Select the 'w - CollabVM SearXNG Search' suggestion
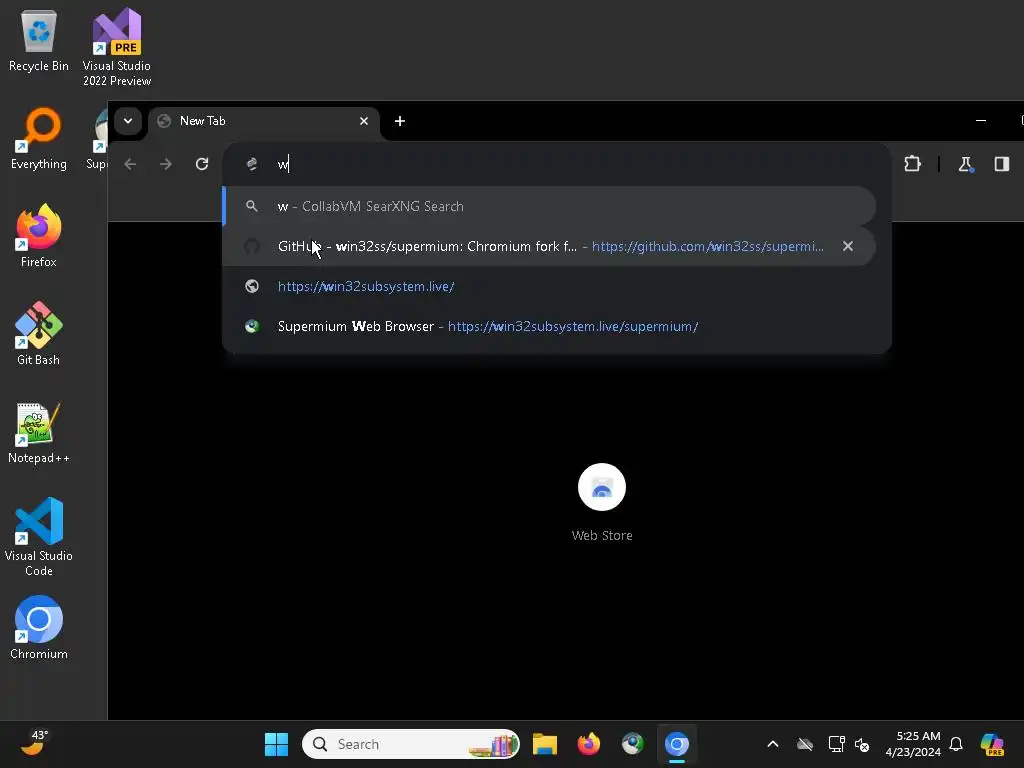This screenshot has width=1024, height=768. click(549, 206)
